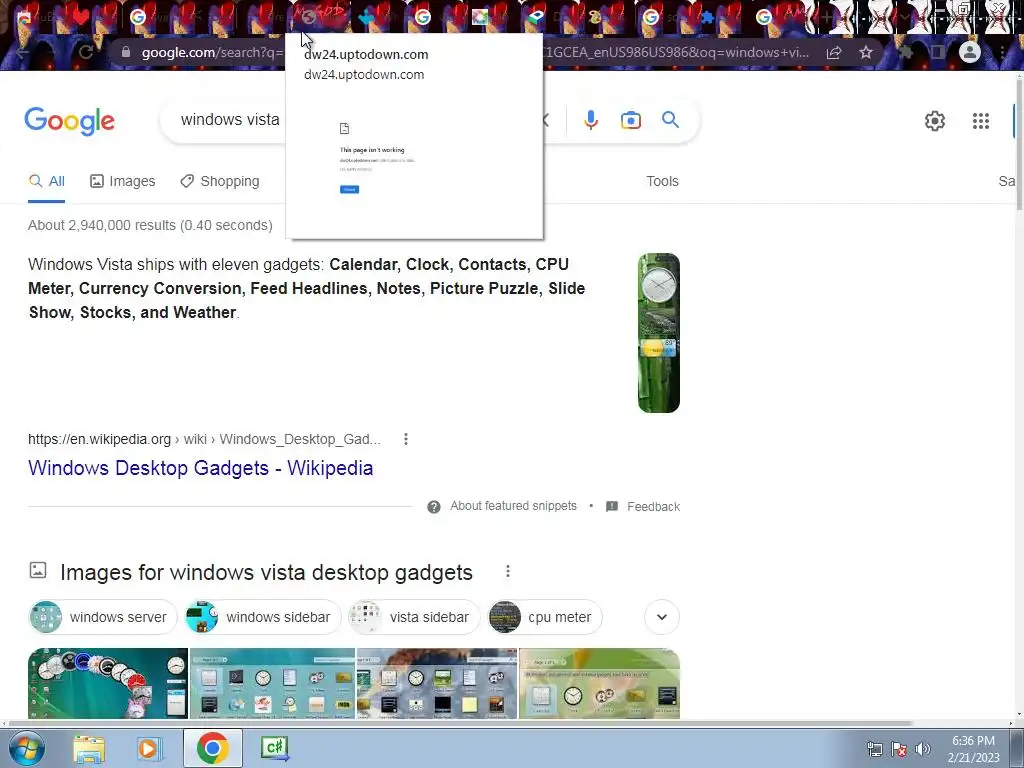Open Action Center flag icon

pos(899,750)
